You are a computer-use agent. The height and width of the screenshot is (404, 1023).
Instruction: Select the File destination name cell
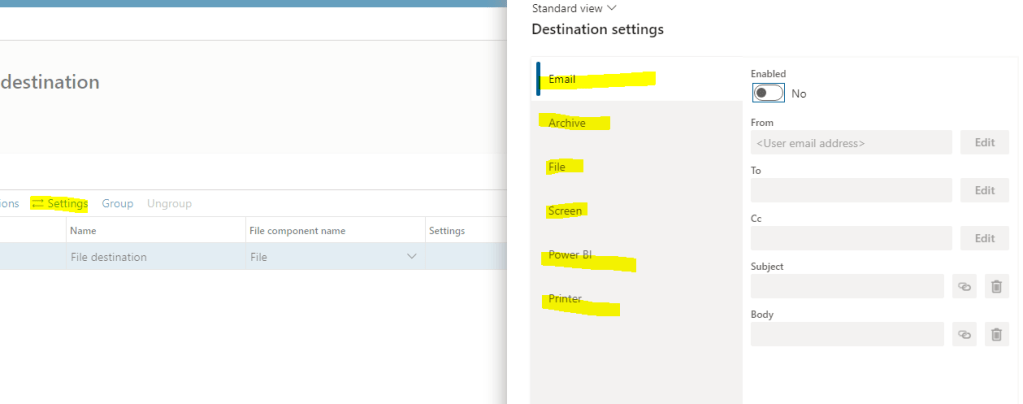(109, 257)
